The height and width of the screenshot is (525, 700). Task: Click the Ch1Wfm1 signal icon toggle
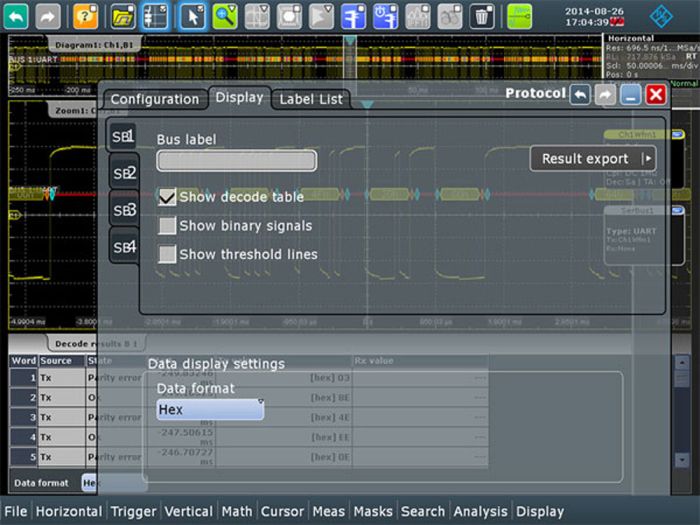point(678,134)
